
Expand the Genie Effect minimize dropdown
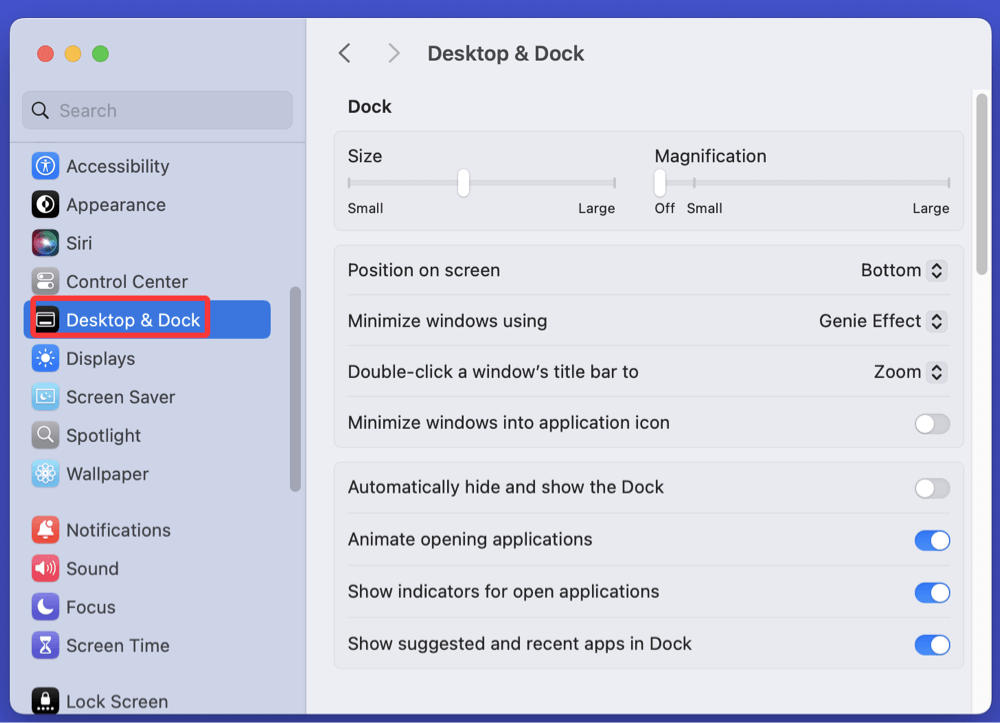[882, 321]
